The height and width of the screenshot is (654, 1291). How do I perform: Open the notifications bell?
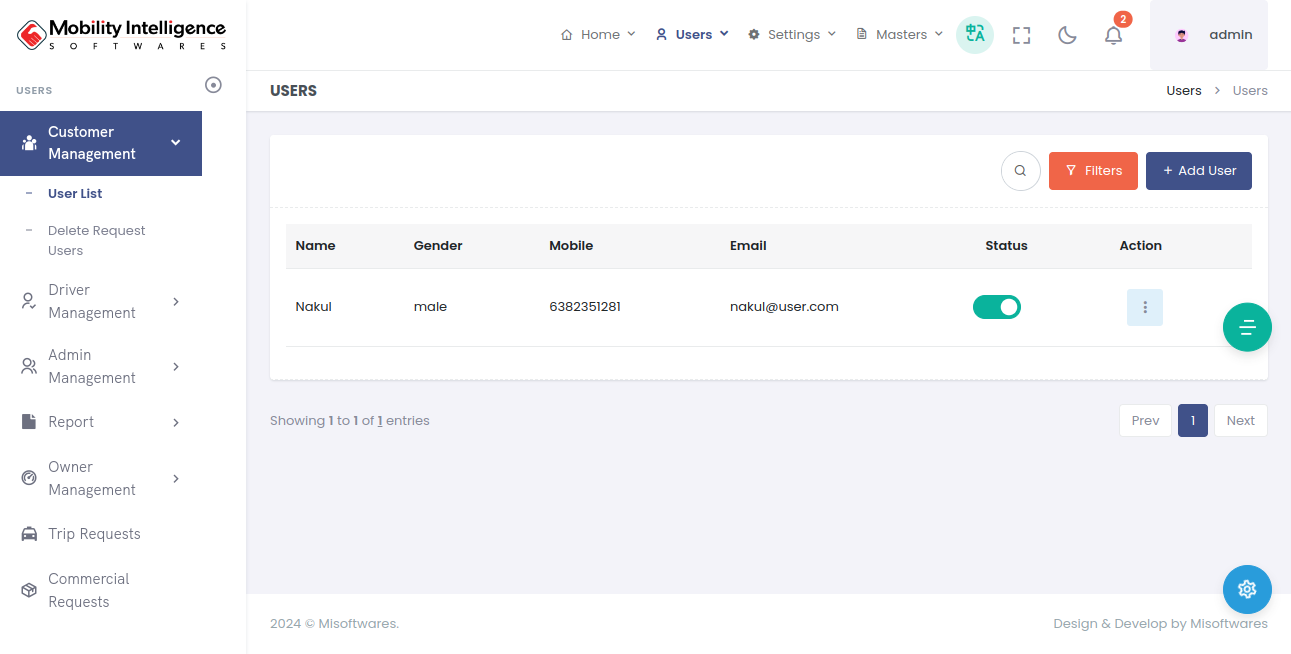click(x=1113, y=35)
